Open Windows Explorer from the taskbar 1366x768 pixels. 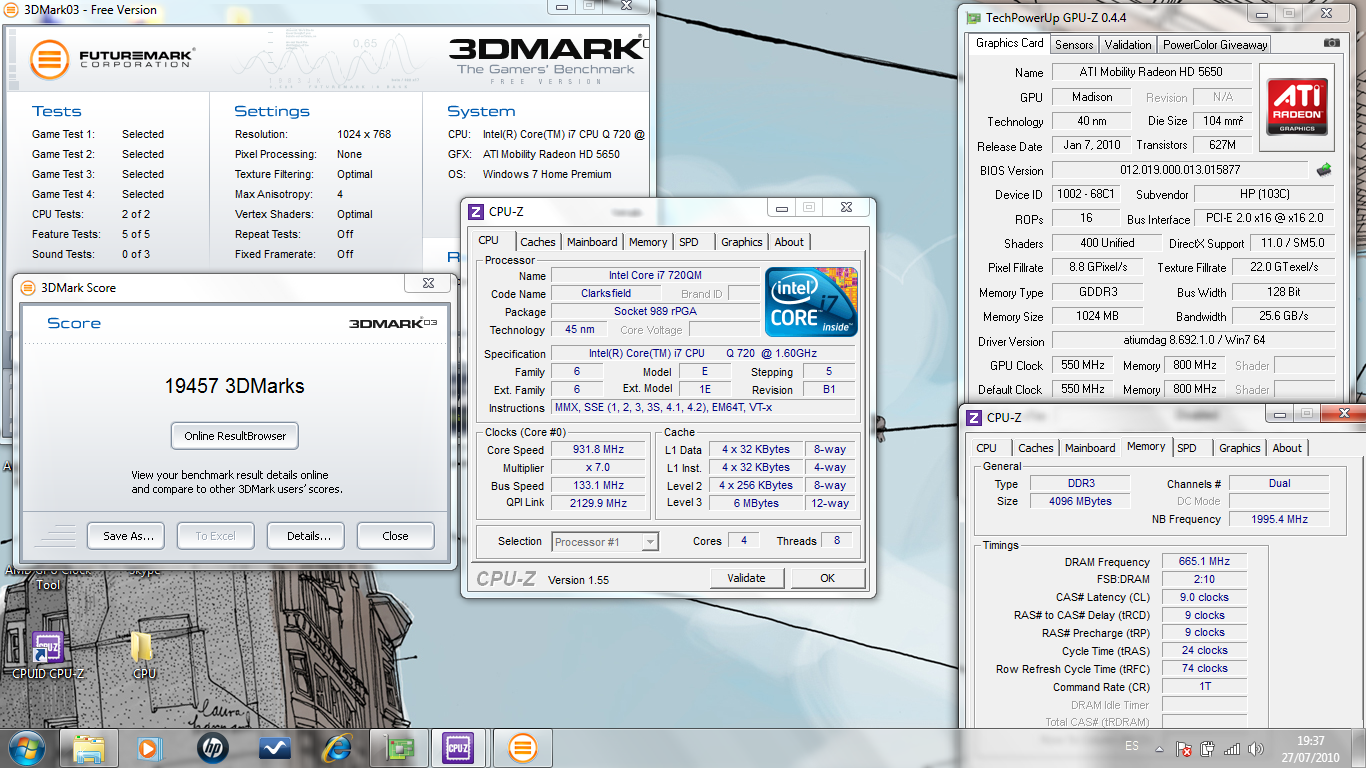click(89, 748)
